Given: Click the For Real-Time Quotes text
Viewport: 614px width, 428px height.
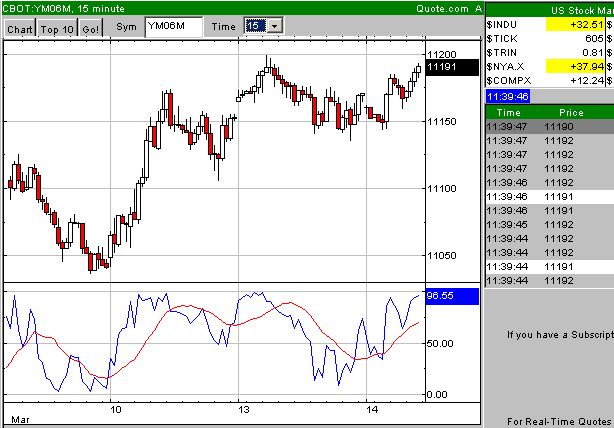Looking at the screenshot, I should (x=559, y=422).
